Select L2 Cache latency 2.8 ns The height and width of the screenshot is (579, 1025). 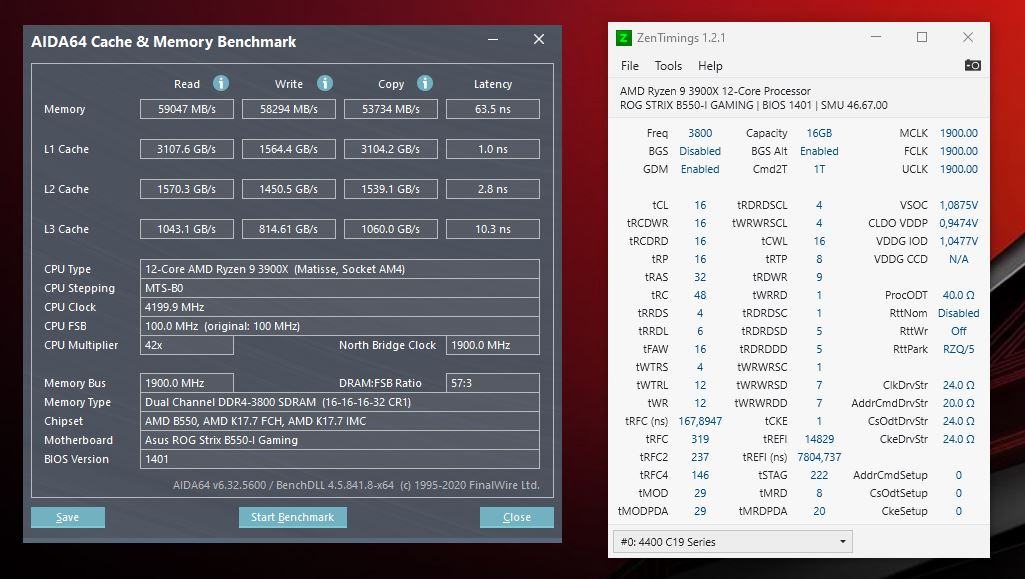tap(493, 189)
